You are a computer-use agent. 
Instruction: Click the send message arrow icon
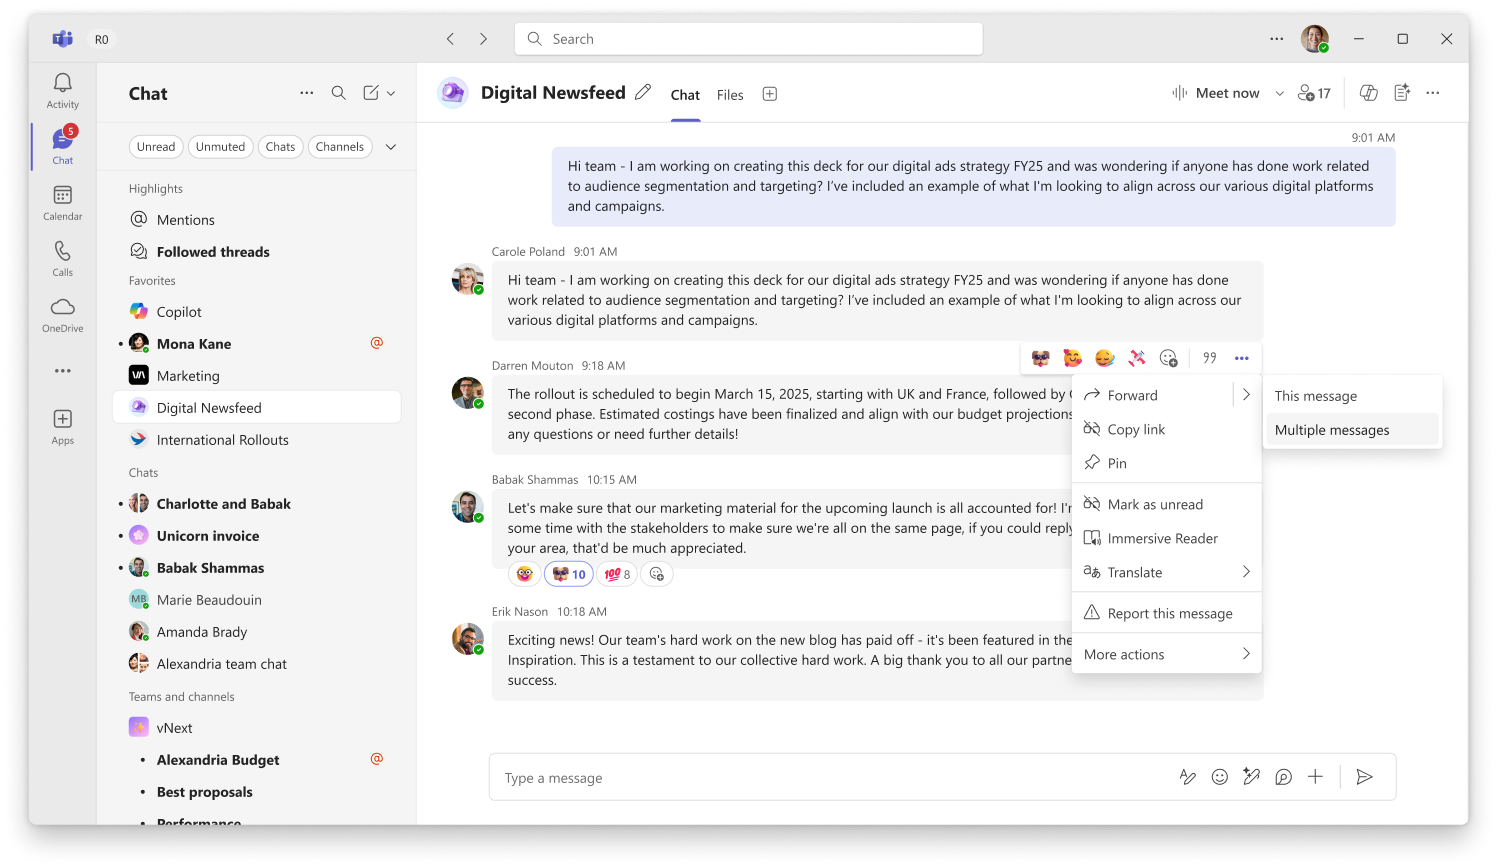pos(1364,777)
